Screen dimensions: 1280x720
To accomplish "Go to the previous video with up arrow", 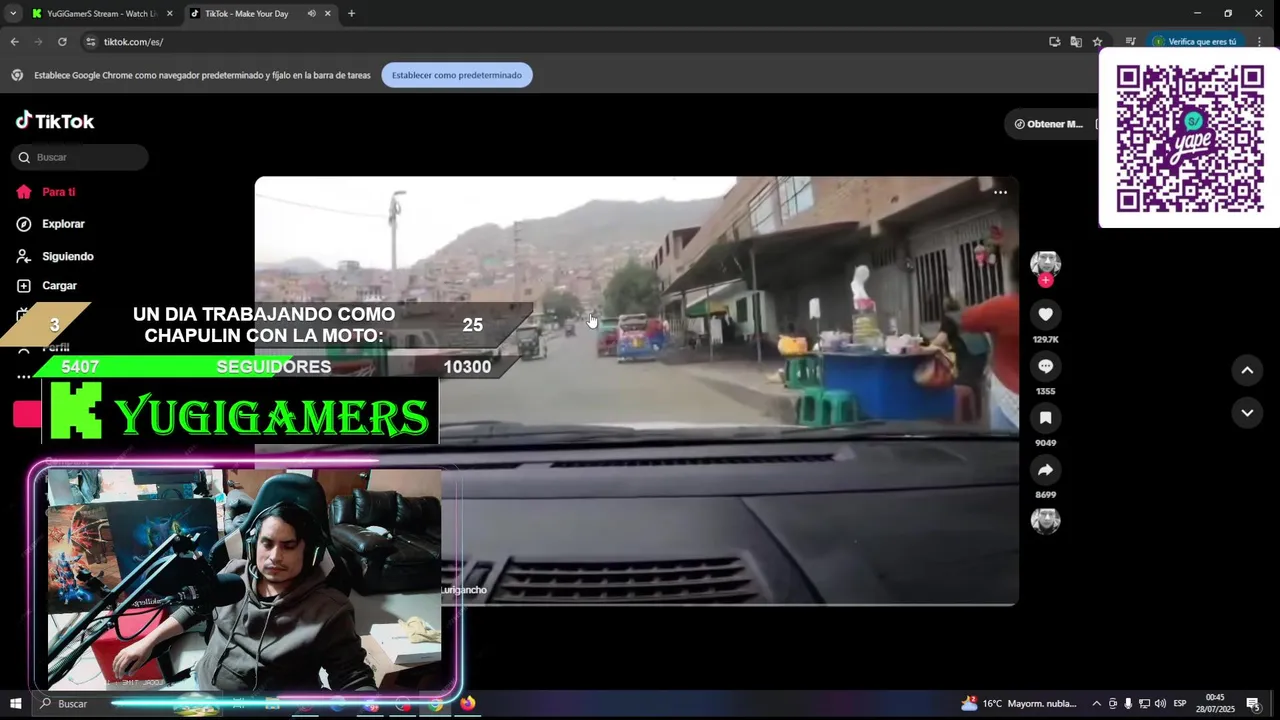I will [1247, 370].
